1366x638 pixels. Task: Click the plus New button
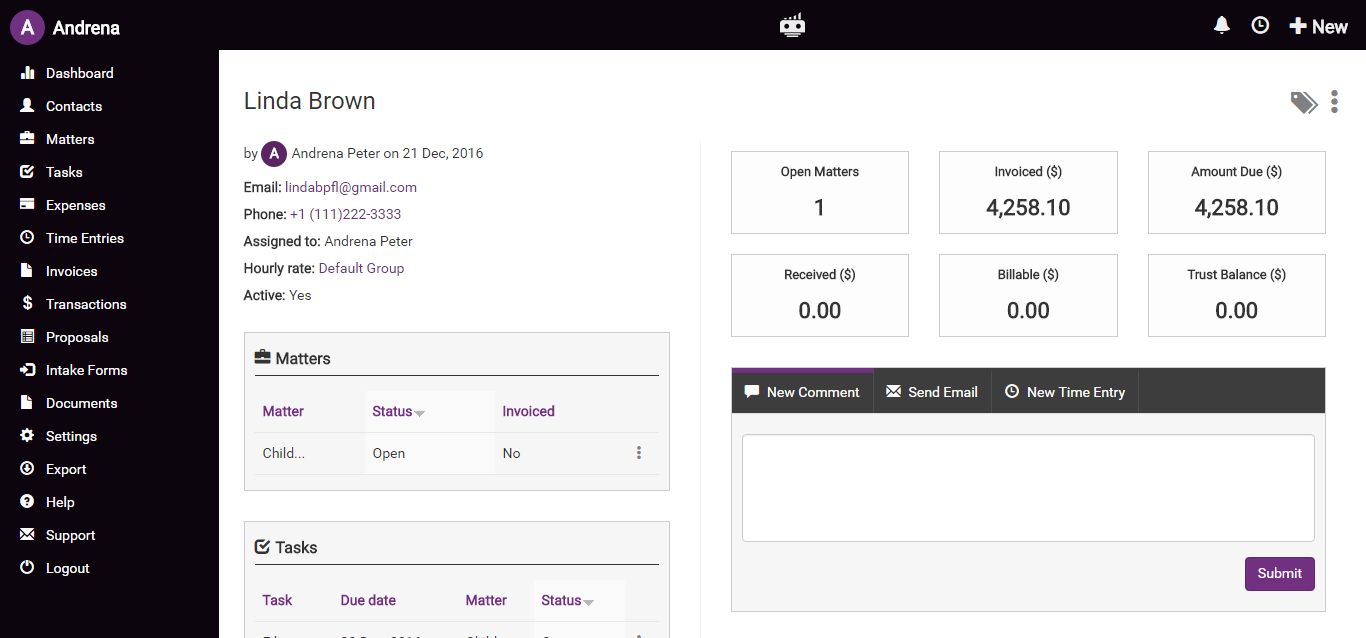coord(1318,27)
